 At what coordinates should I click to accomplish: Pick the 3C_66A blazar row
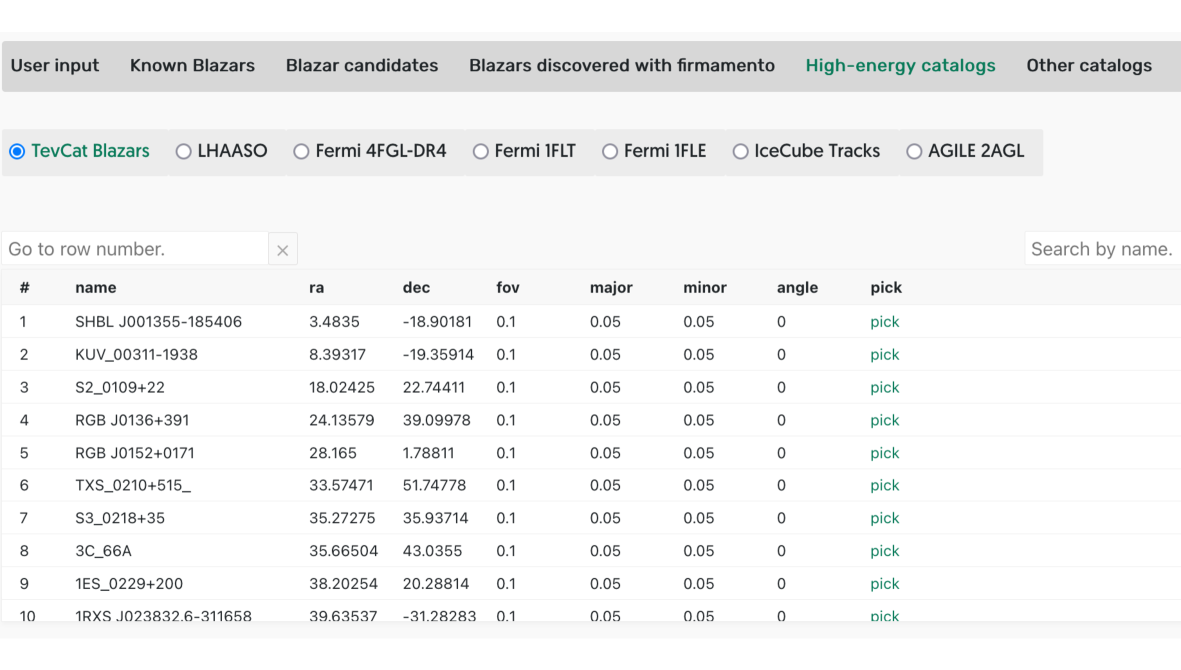tap(884, 551)
